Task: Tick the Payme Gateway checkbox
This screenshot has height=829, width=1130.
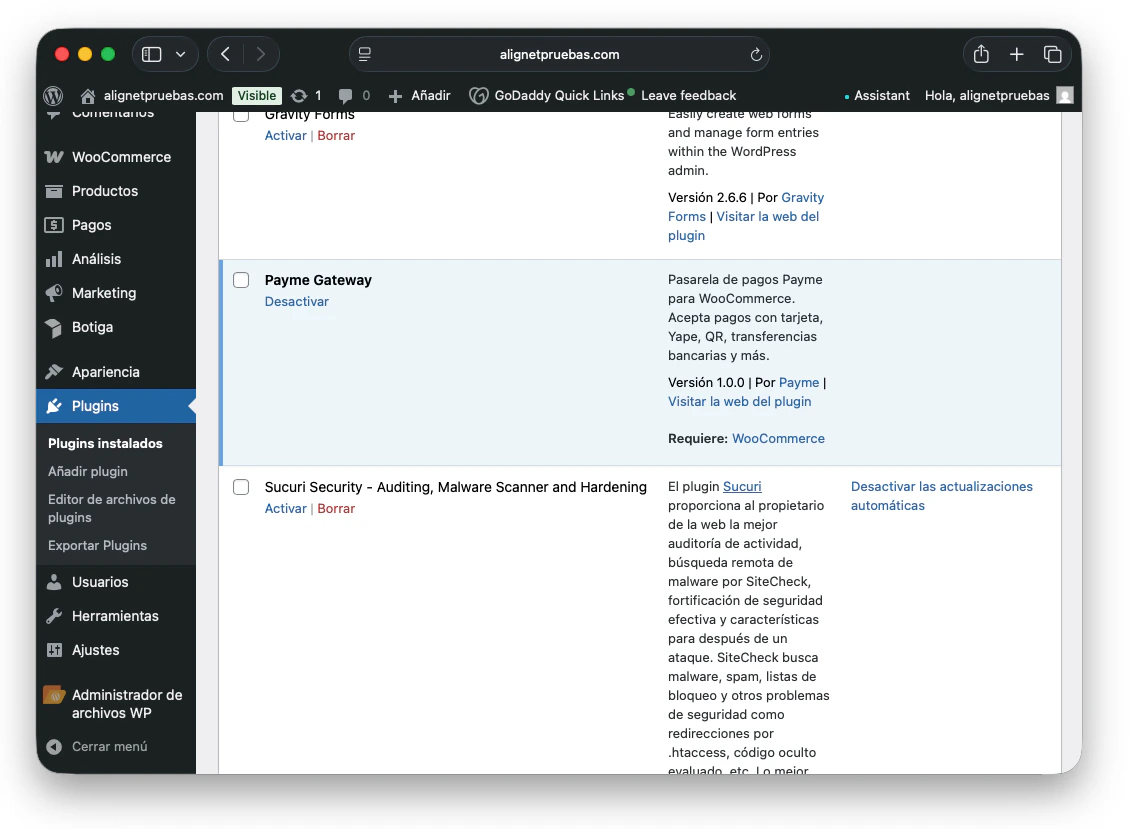Action: tap(241, 280)
